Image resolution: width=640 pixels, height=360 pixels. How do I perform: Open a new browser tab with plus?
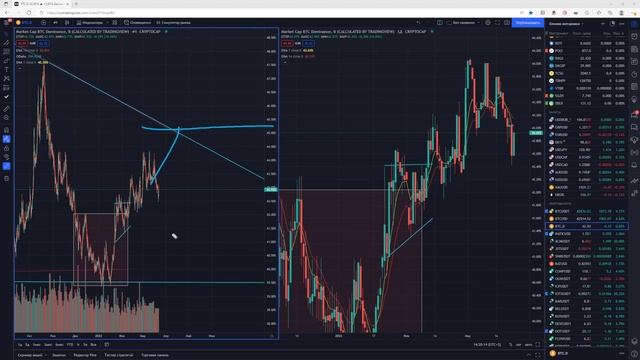[76, 4]
